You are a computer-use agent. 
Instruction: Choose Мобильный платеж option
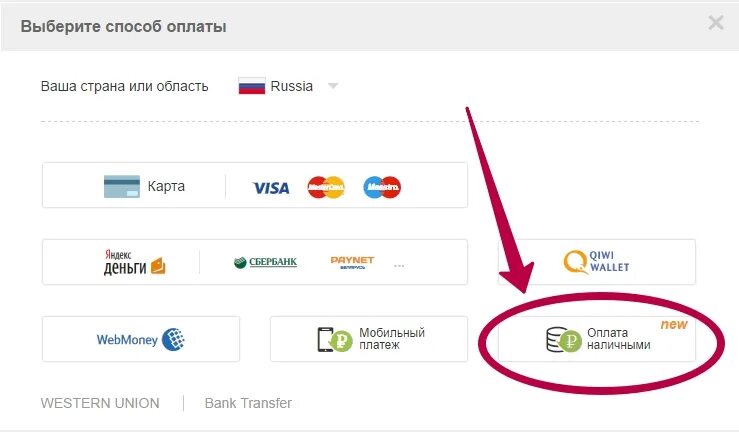tap(369, 339)
